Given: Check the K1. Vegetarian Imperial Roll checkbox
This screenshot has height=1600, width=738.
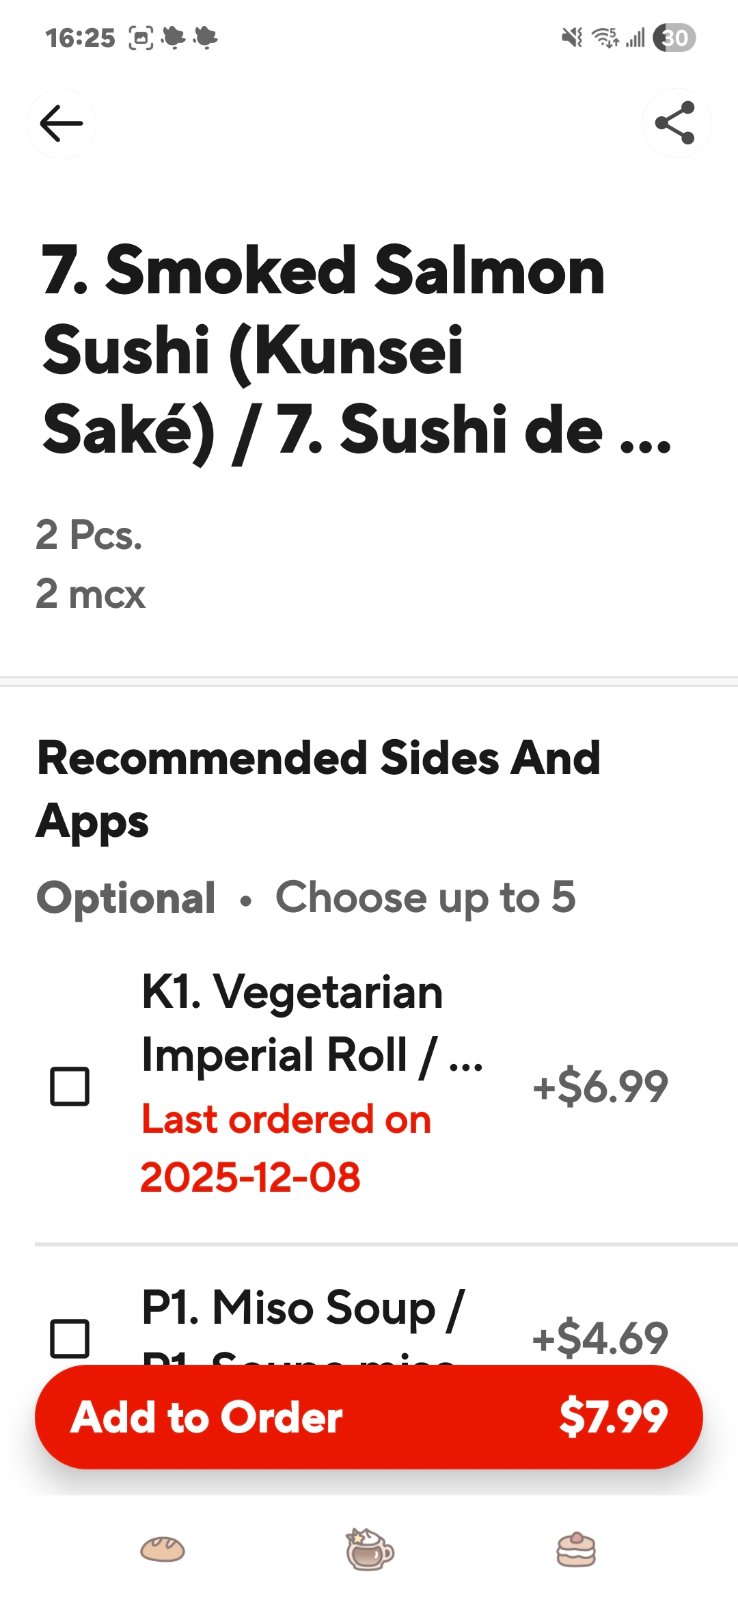Looking at the screenshot, I should click(70, 1087).
